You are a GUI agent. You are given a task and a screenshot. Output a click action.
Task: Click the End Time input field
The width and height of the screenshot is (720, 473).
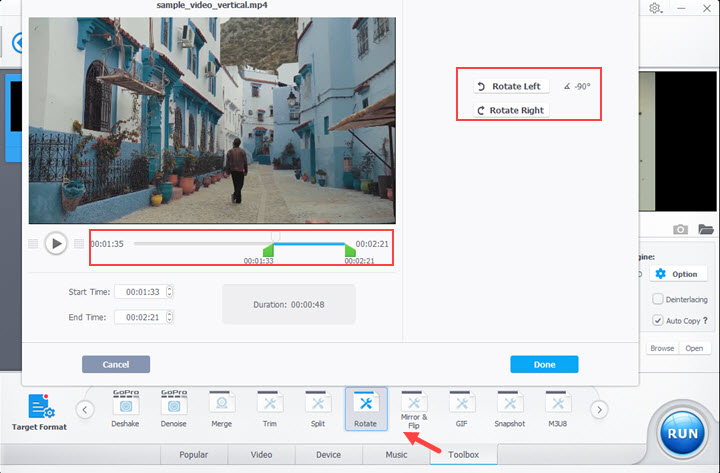coord(140,317)
